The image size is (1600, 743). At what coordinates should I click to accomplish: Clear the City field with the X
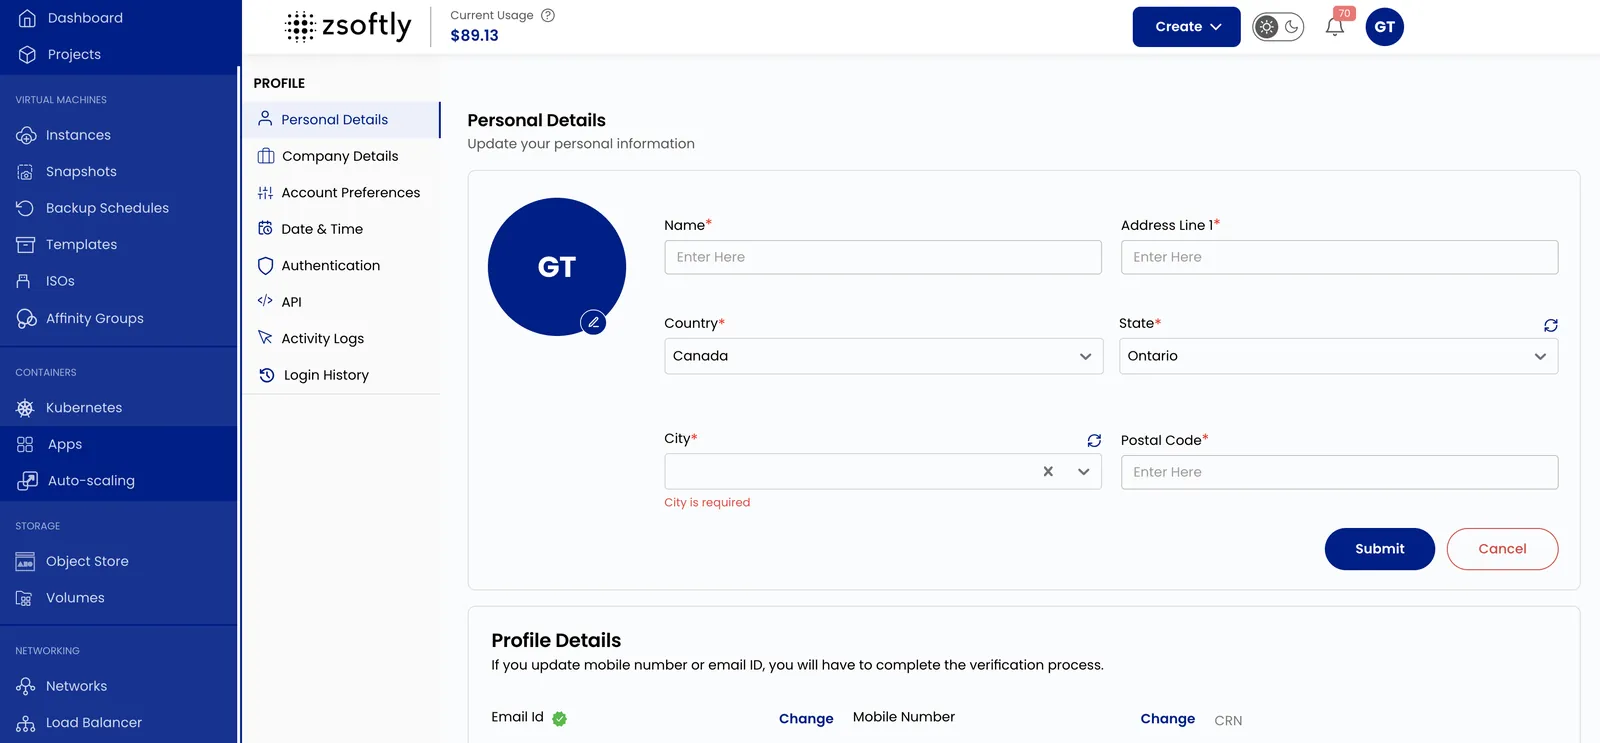tap(1048, 472)
